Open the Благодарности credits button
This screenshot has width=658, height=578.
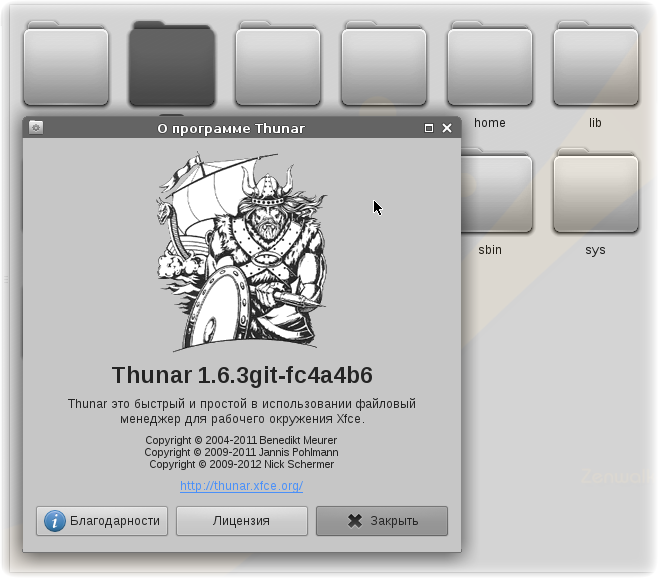coord(102,520)
